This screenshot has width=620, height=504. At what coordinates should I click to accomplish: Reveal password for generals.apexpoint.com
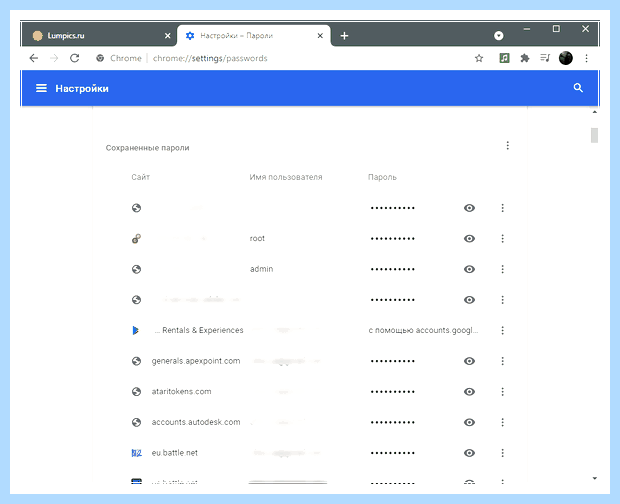[469, 361]
